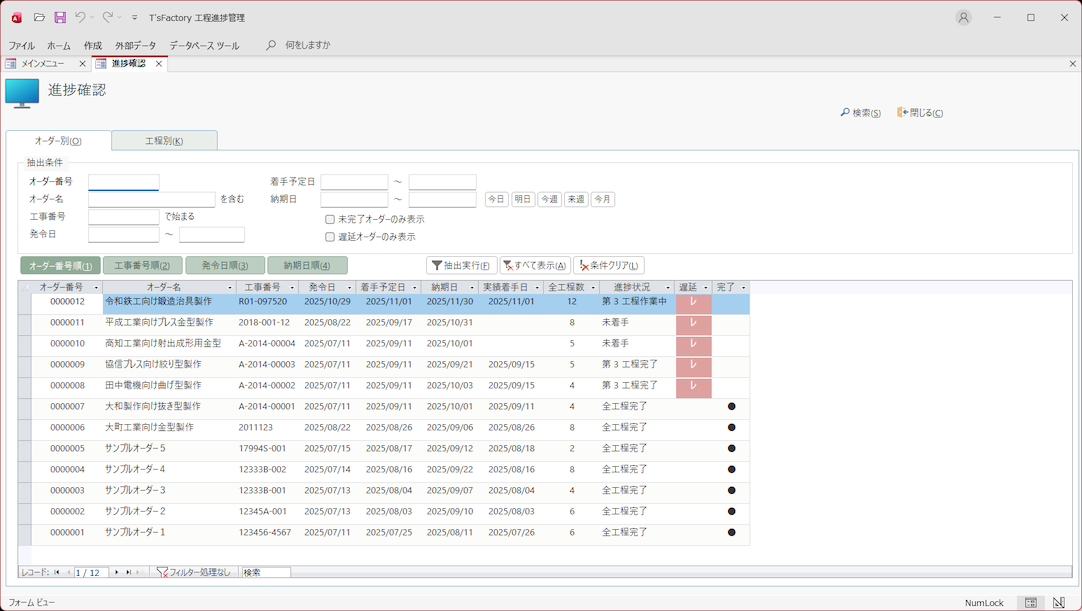Click the 検索 magnifier button
This screenshot has width=1082, height=611.
860,113
